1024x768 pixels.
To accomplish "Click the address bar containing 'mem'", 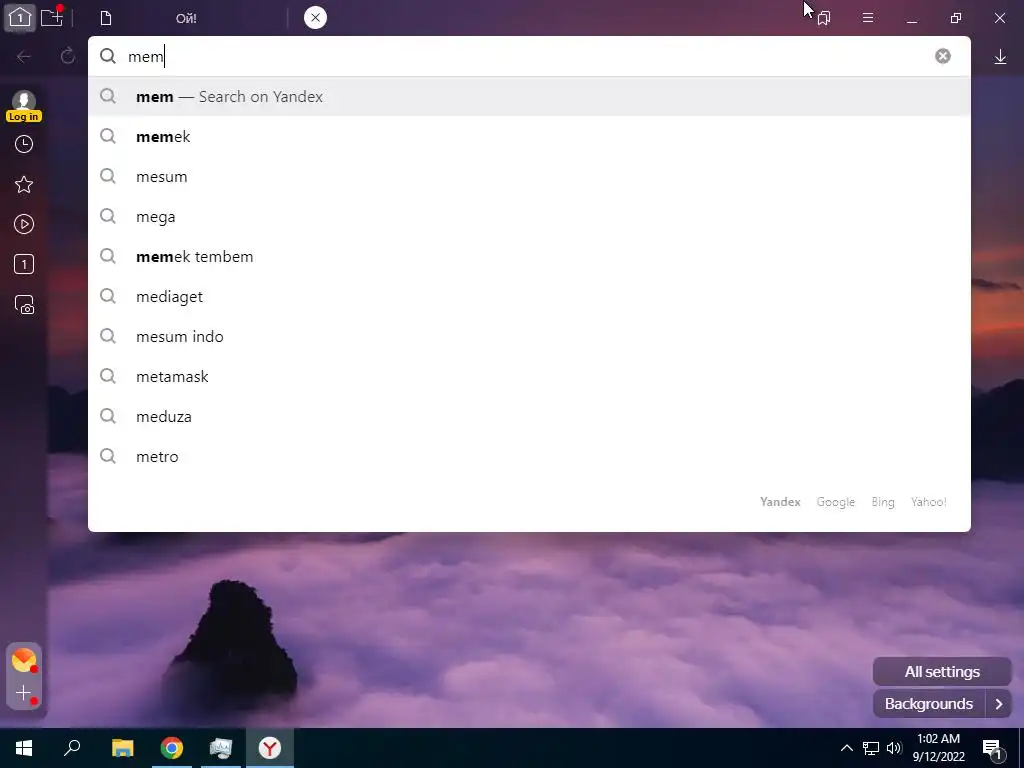I will tap(529, 56).
